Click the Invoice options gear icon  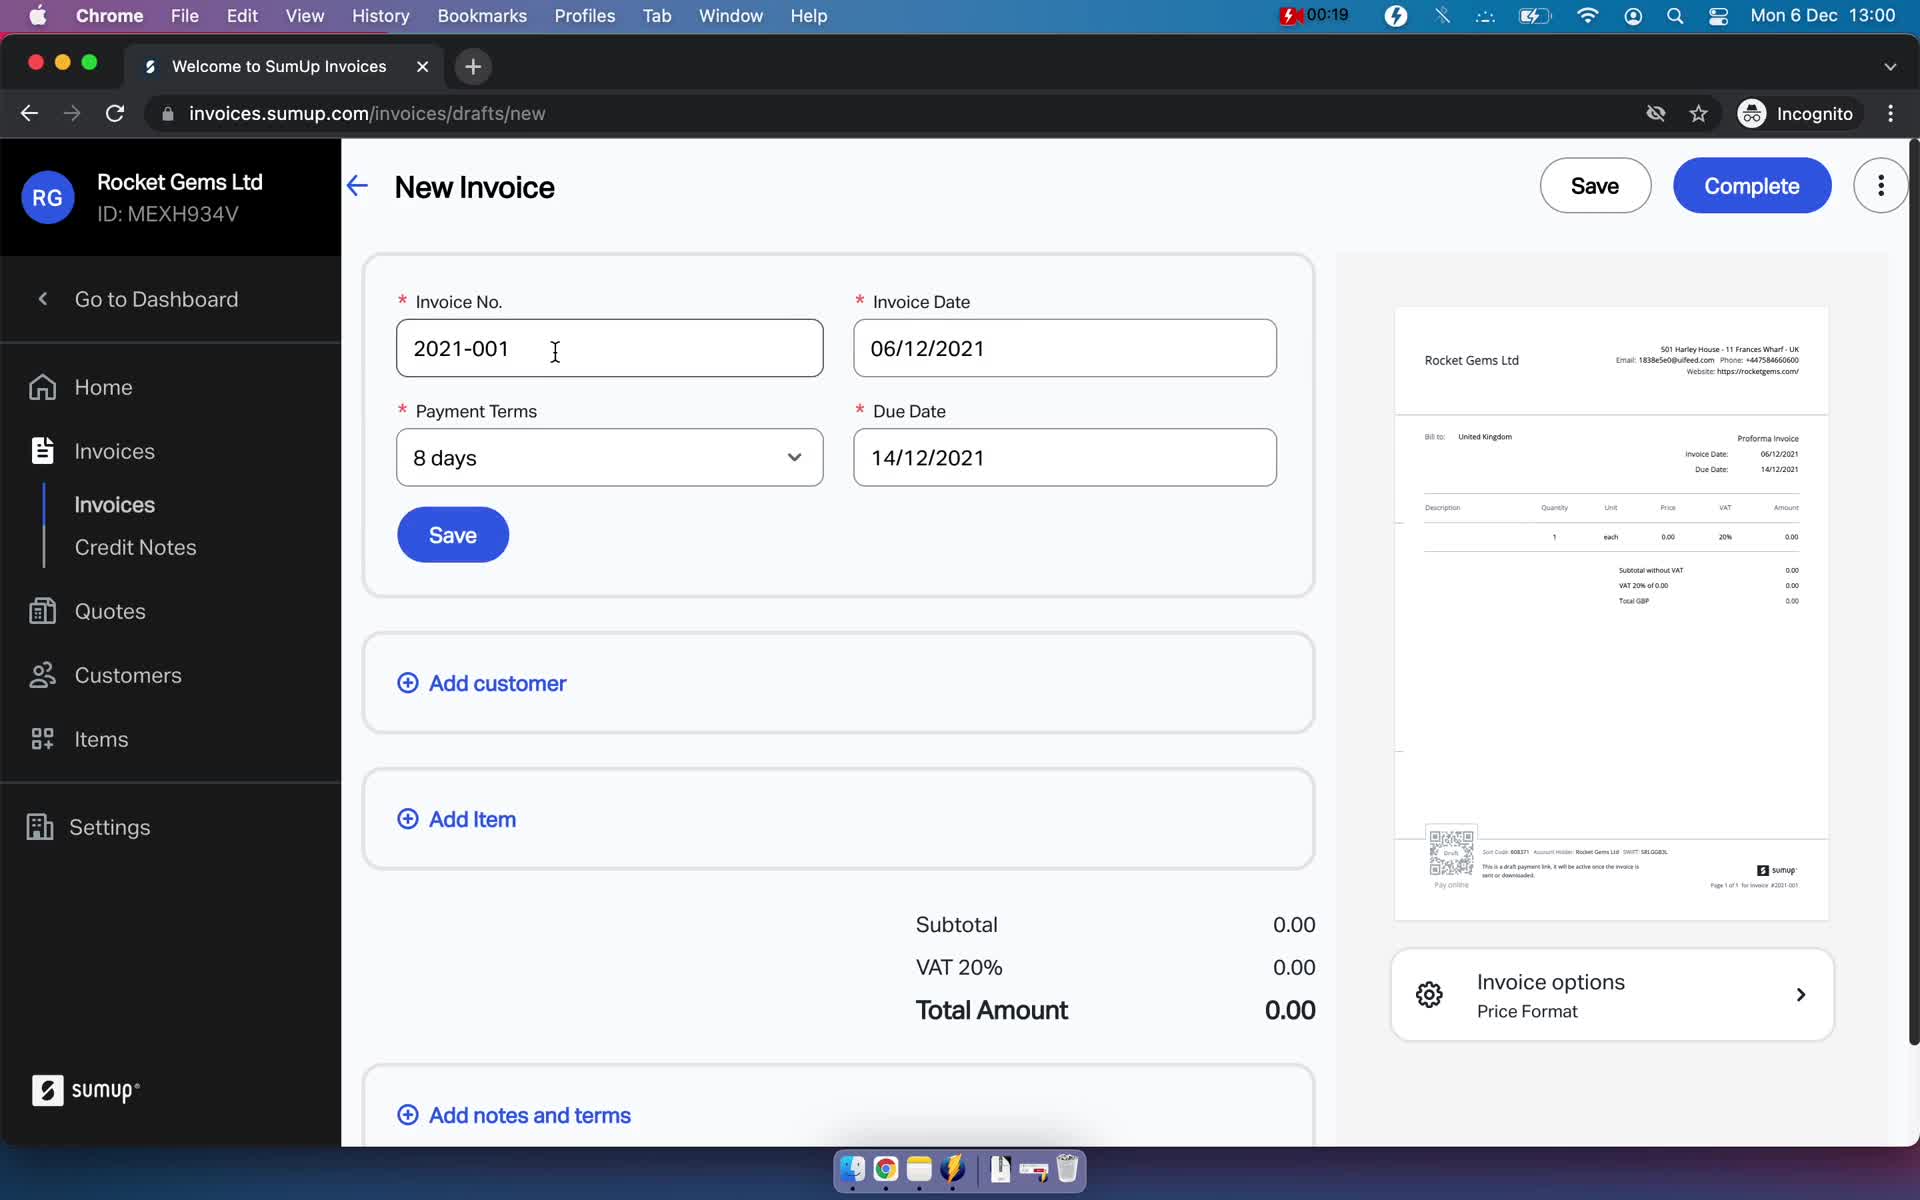pos(1431,995)
